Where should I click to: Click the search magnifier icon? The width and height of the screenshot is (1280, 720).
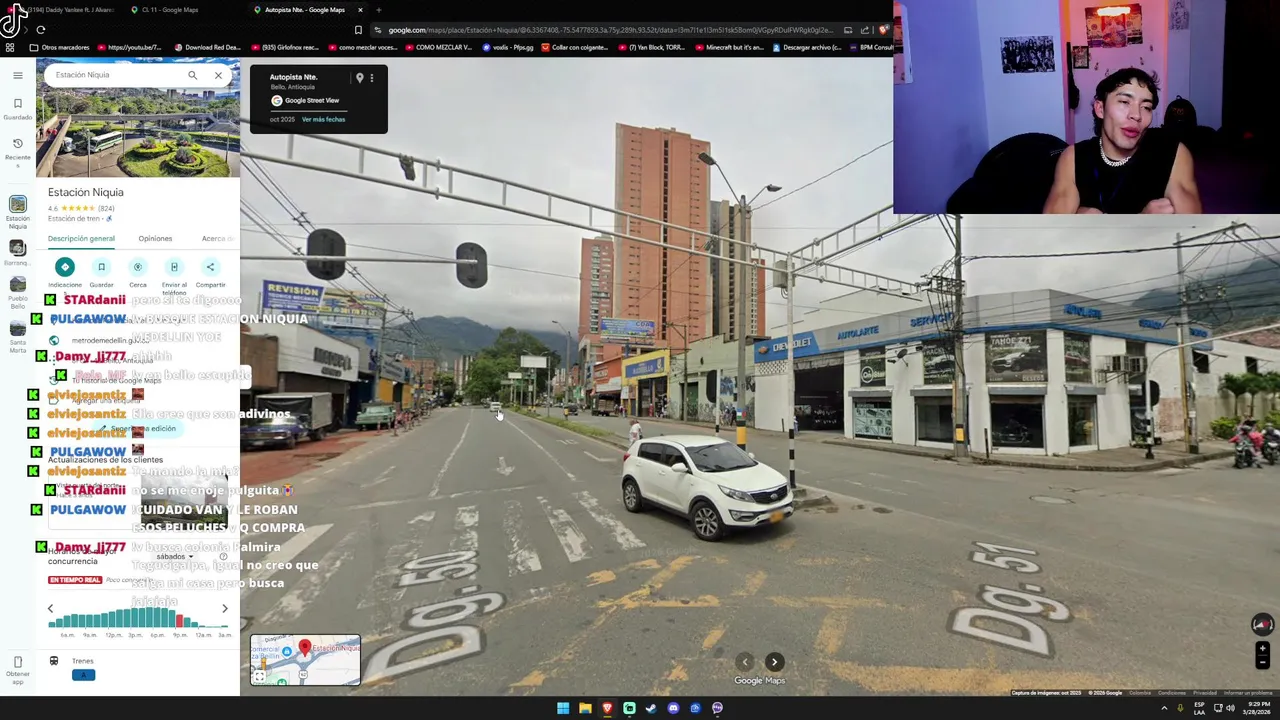pyautogui.click(x=192, y=75)
